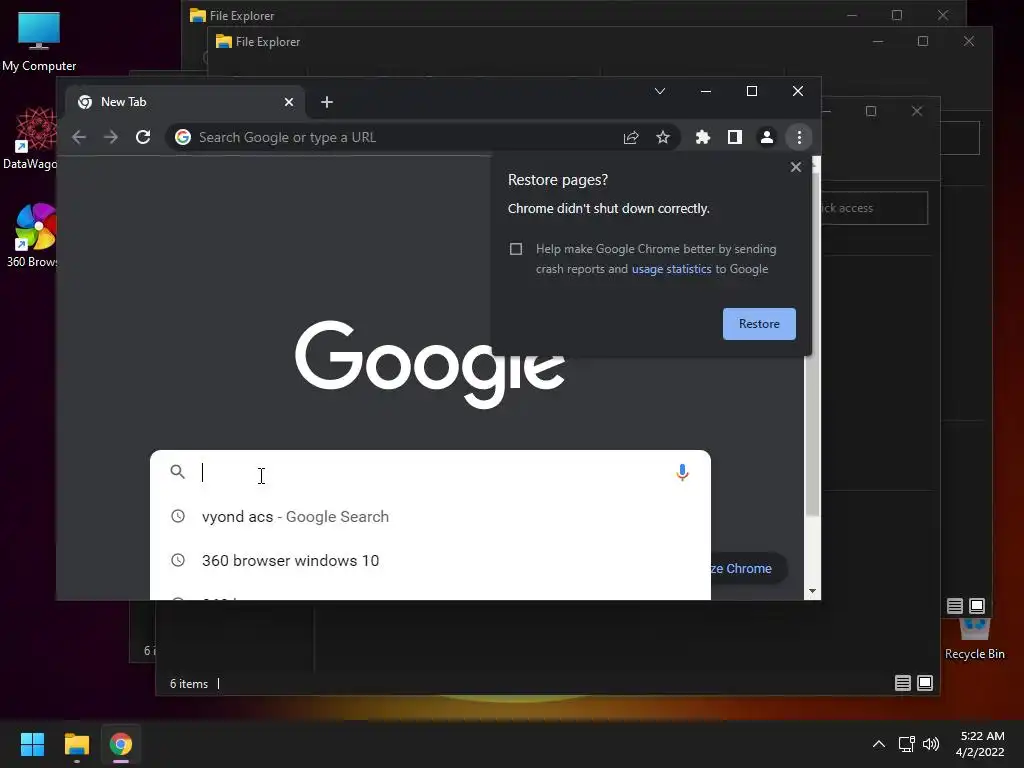Select 'vyond acs' search suggestion
1024x768 pixels.
tap(430, 517)
